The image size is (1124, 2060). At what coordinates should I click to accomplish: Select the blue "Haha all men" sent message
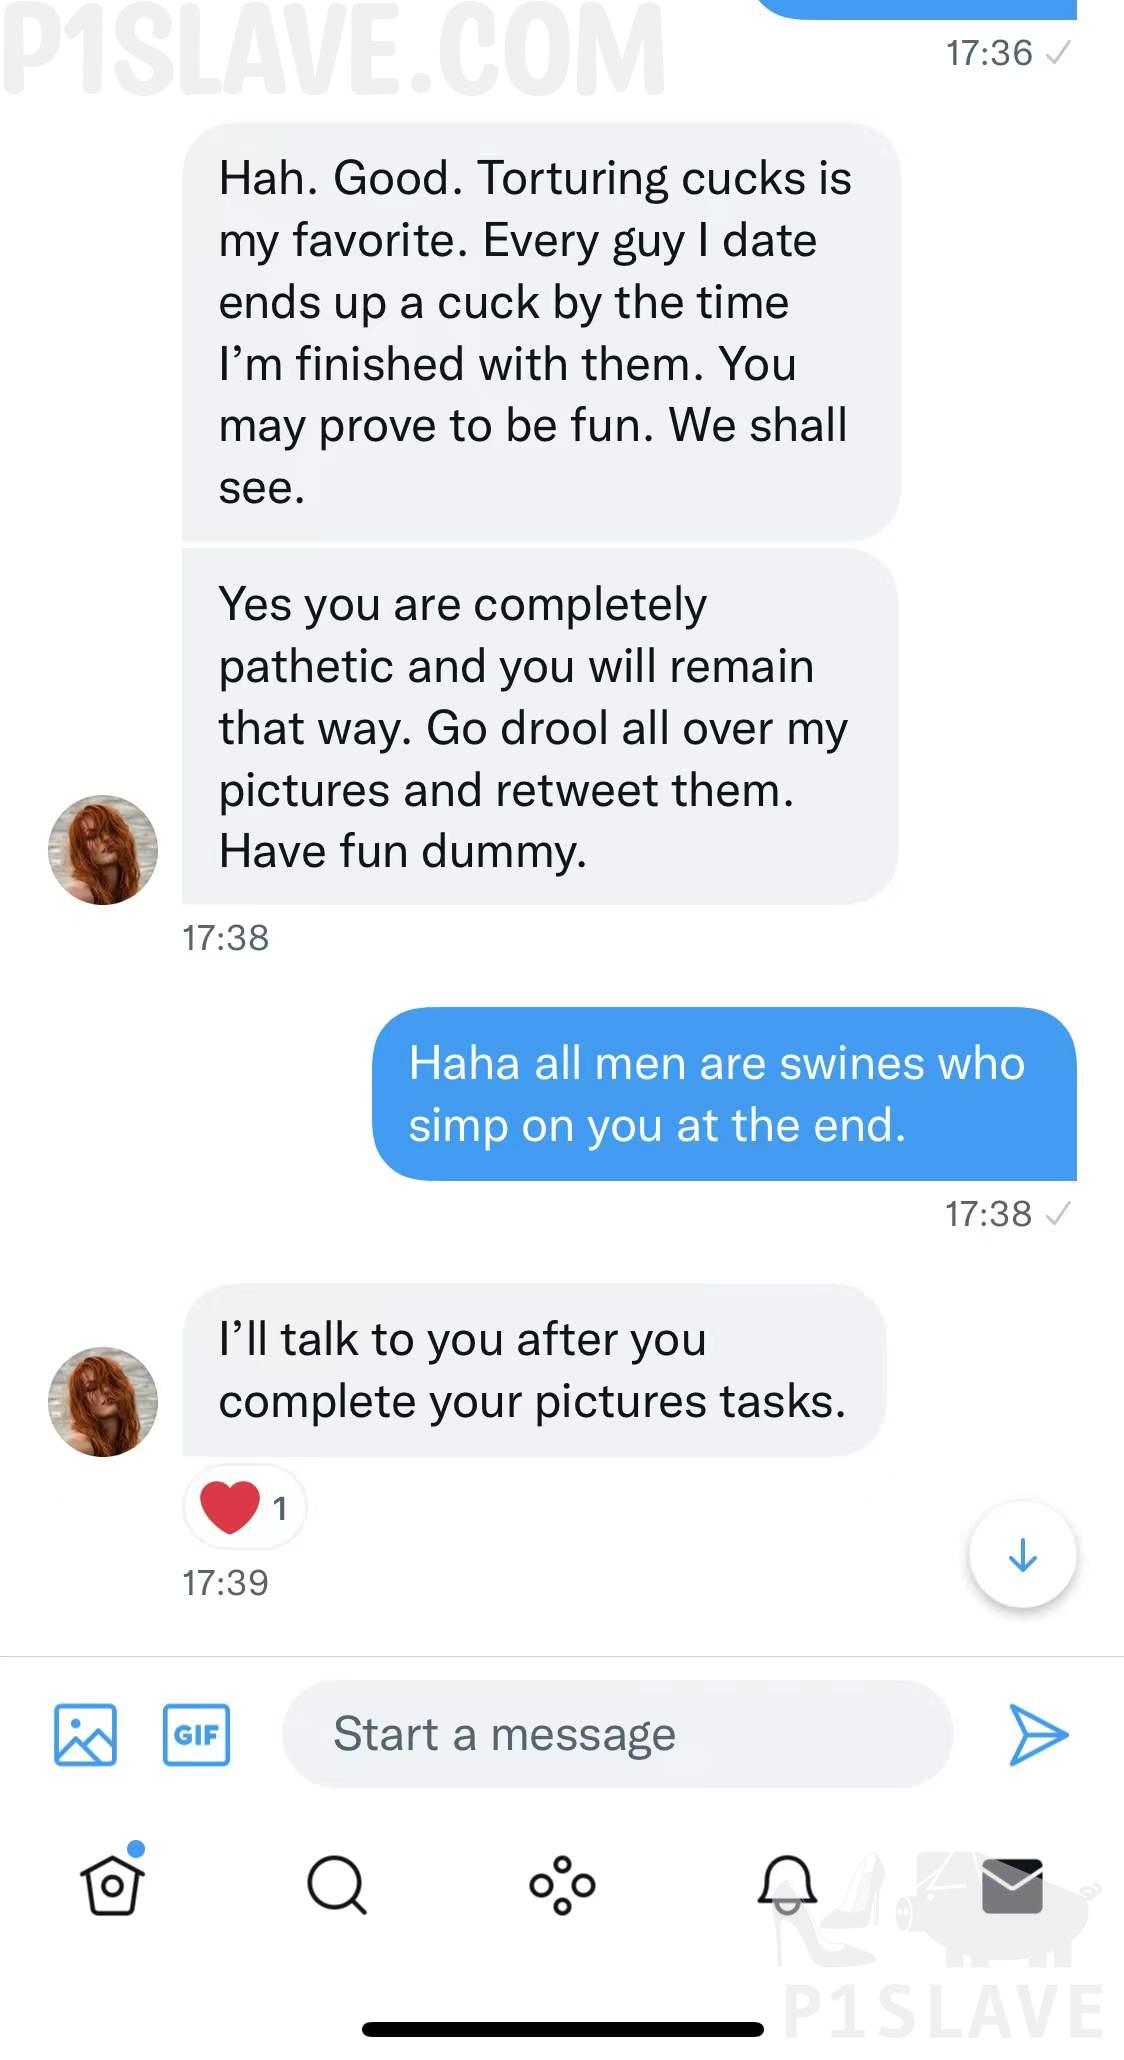(724, 1094)
